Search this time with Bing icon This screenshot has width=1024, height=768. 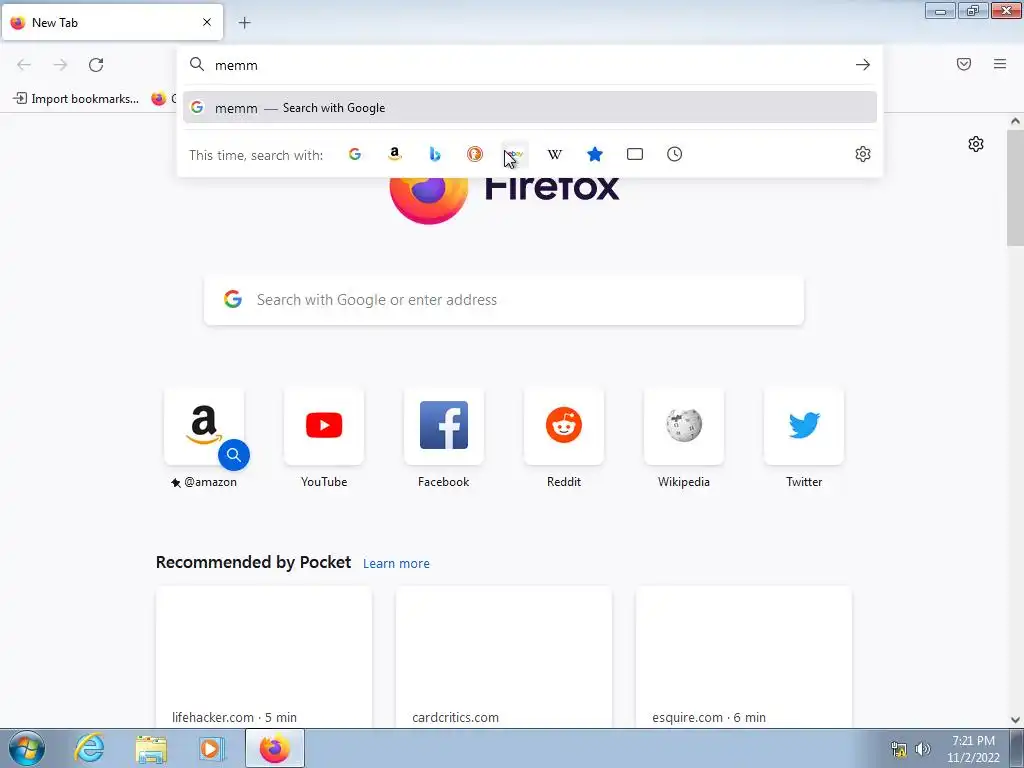(435, 154)
